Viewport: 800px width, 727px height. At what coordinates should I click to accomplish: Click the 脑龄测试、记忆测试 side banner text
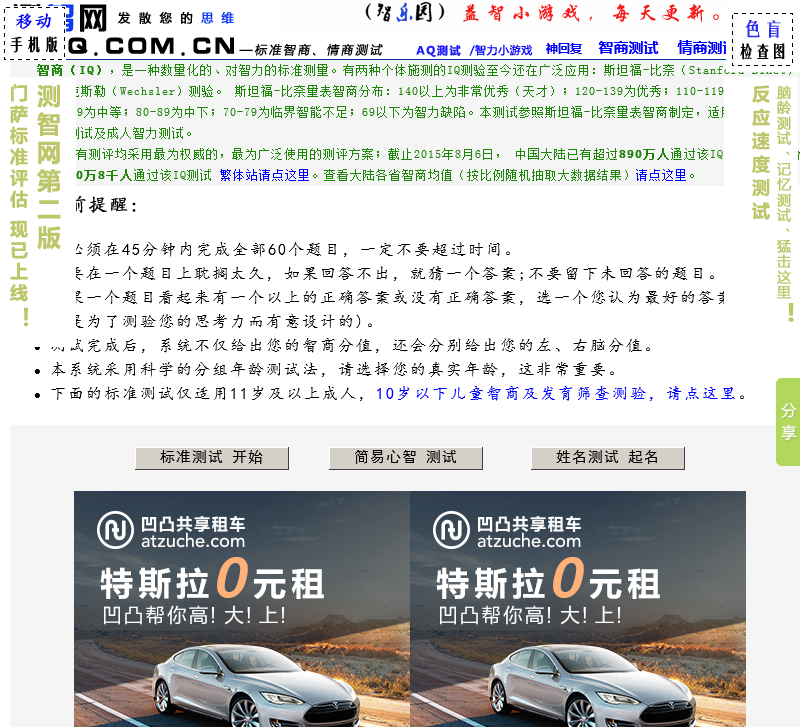pos(784,204)
